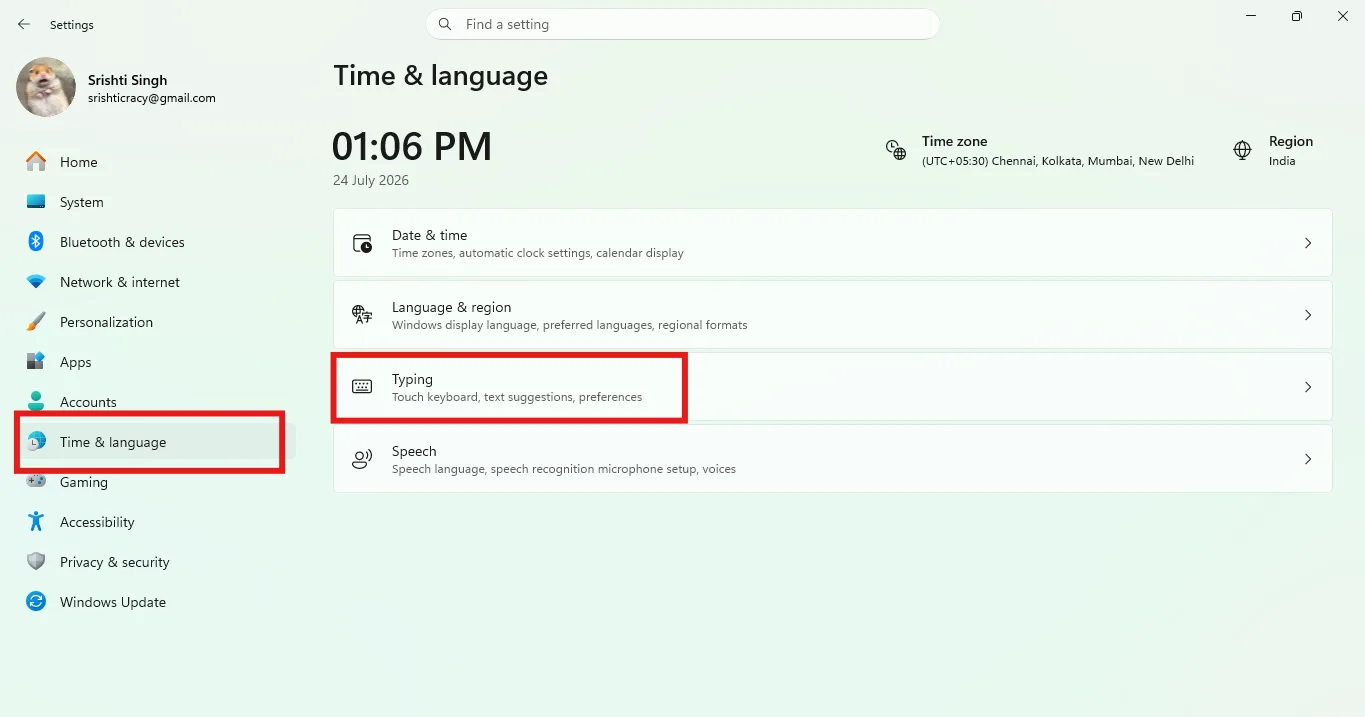
Task: Click the Time zone globe clock icon
Action: [896, 150]
